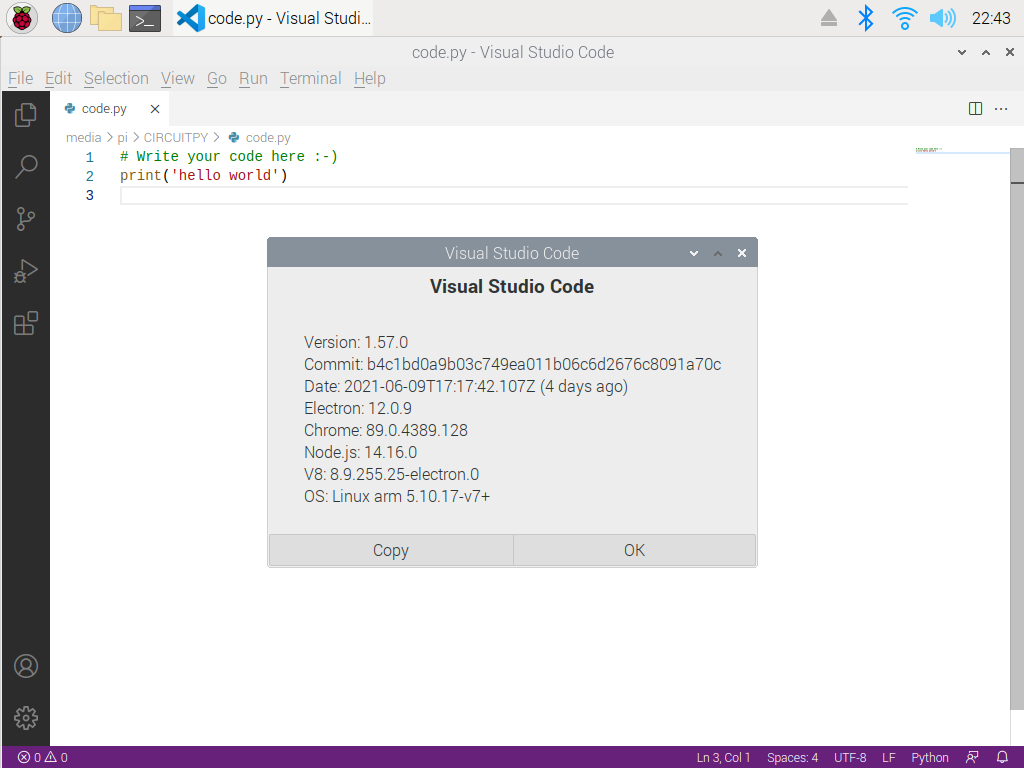Change file encoding via UTF-8

tap(850, 758)
